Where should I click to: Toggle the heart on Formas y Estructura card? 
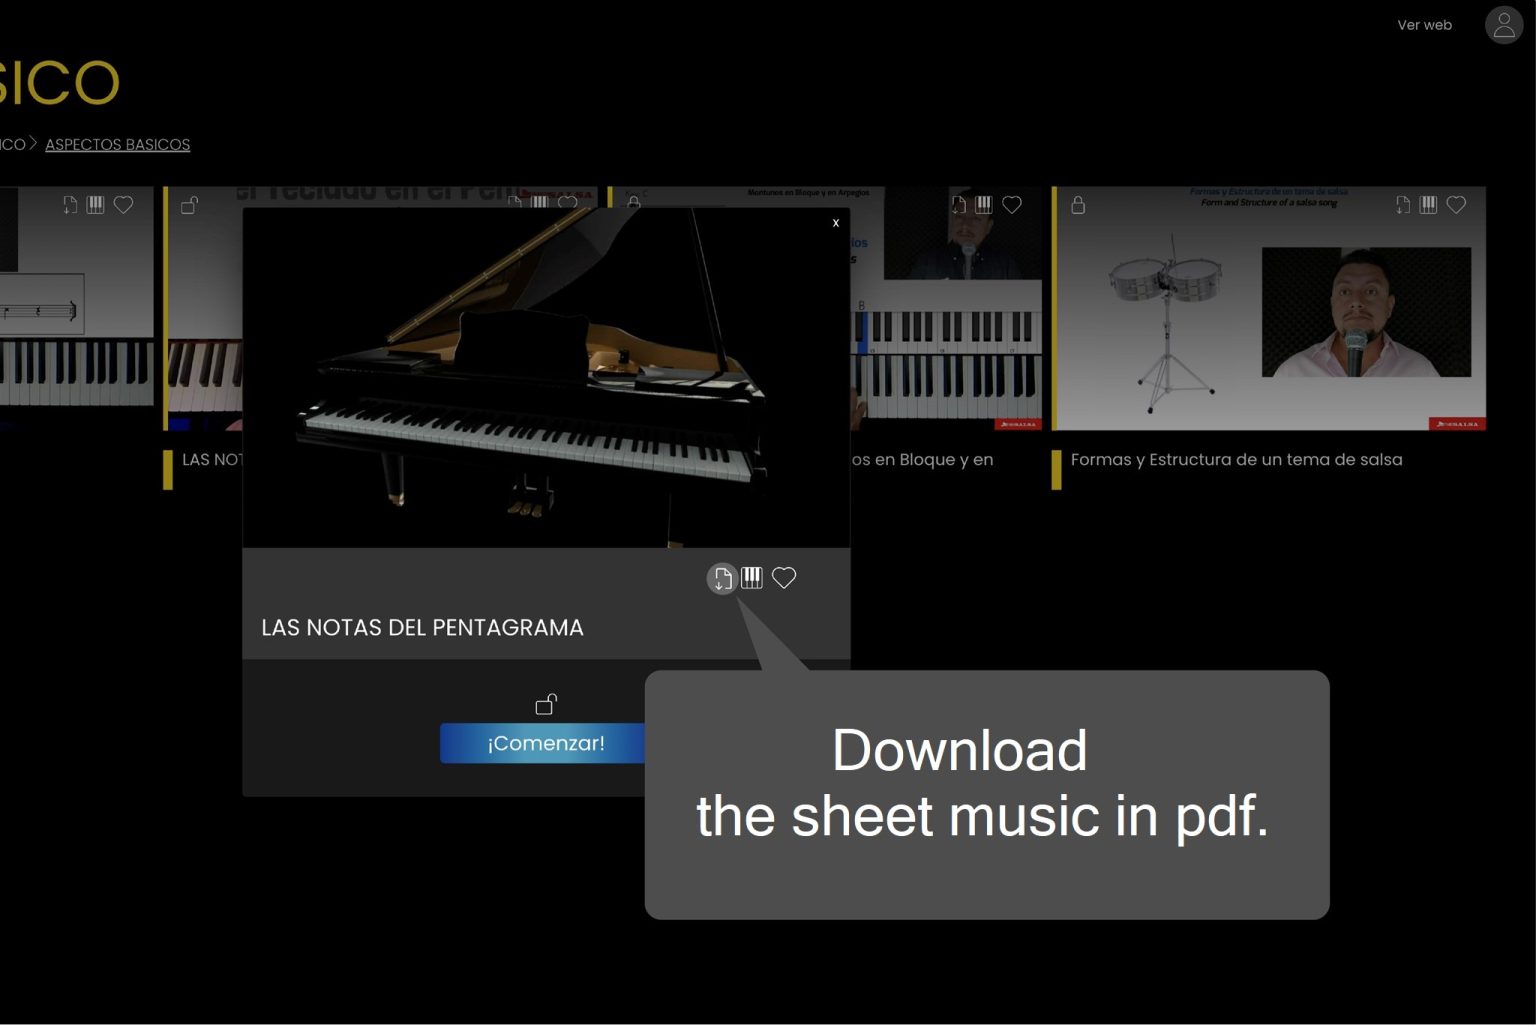(x=1456, y=204)
